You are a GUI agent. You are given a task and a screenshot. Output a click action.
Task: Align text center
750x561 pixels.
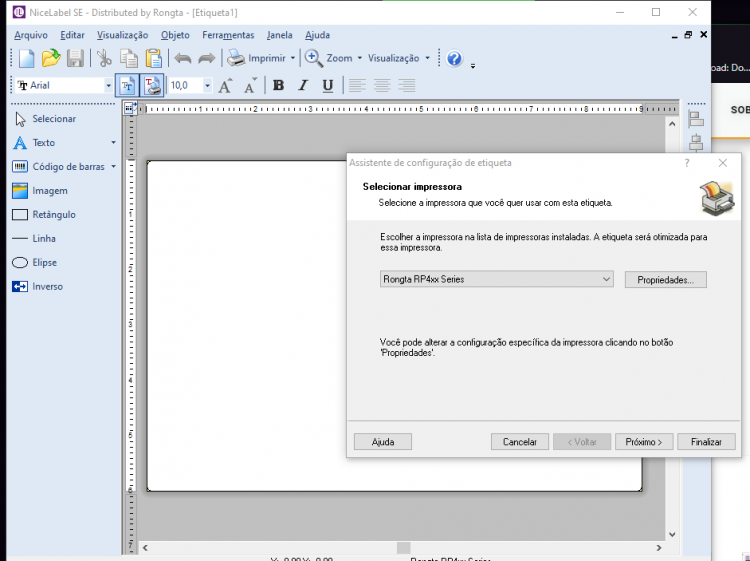(x=382, y=86)
